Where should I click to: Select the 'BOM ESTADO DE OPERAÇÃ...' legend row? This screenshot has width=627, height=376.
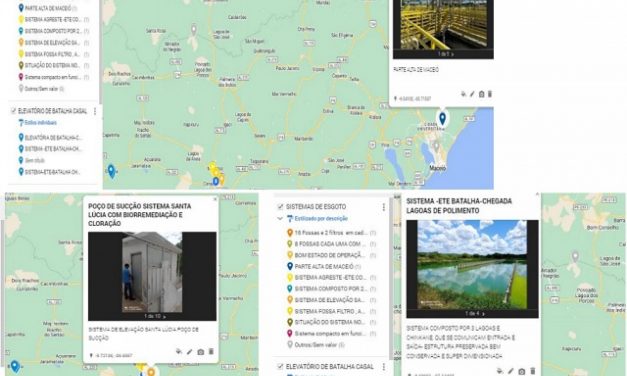(x=331, y=255)
